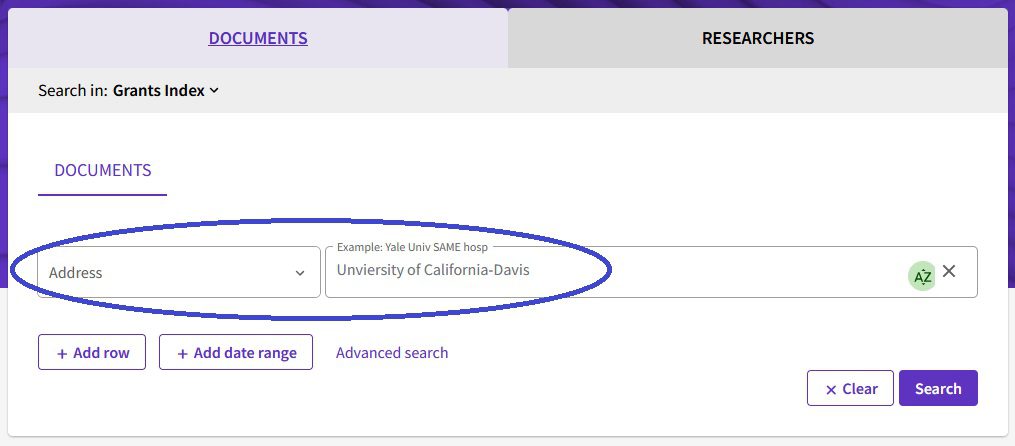Click the Unviersity of California-Davis text field
Image resolution: width=1015 pixels, height=446 pixels.
[x=610, y=271]
